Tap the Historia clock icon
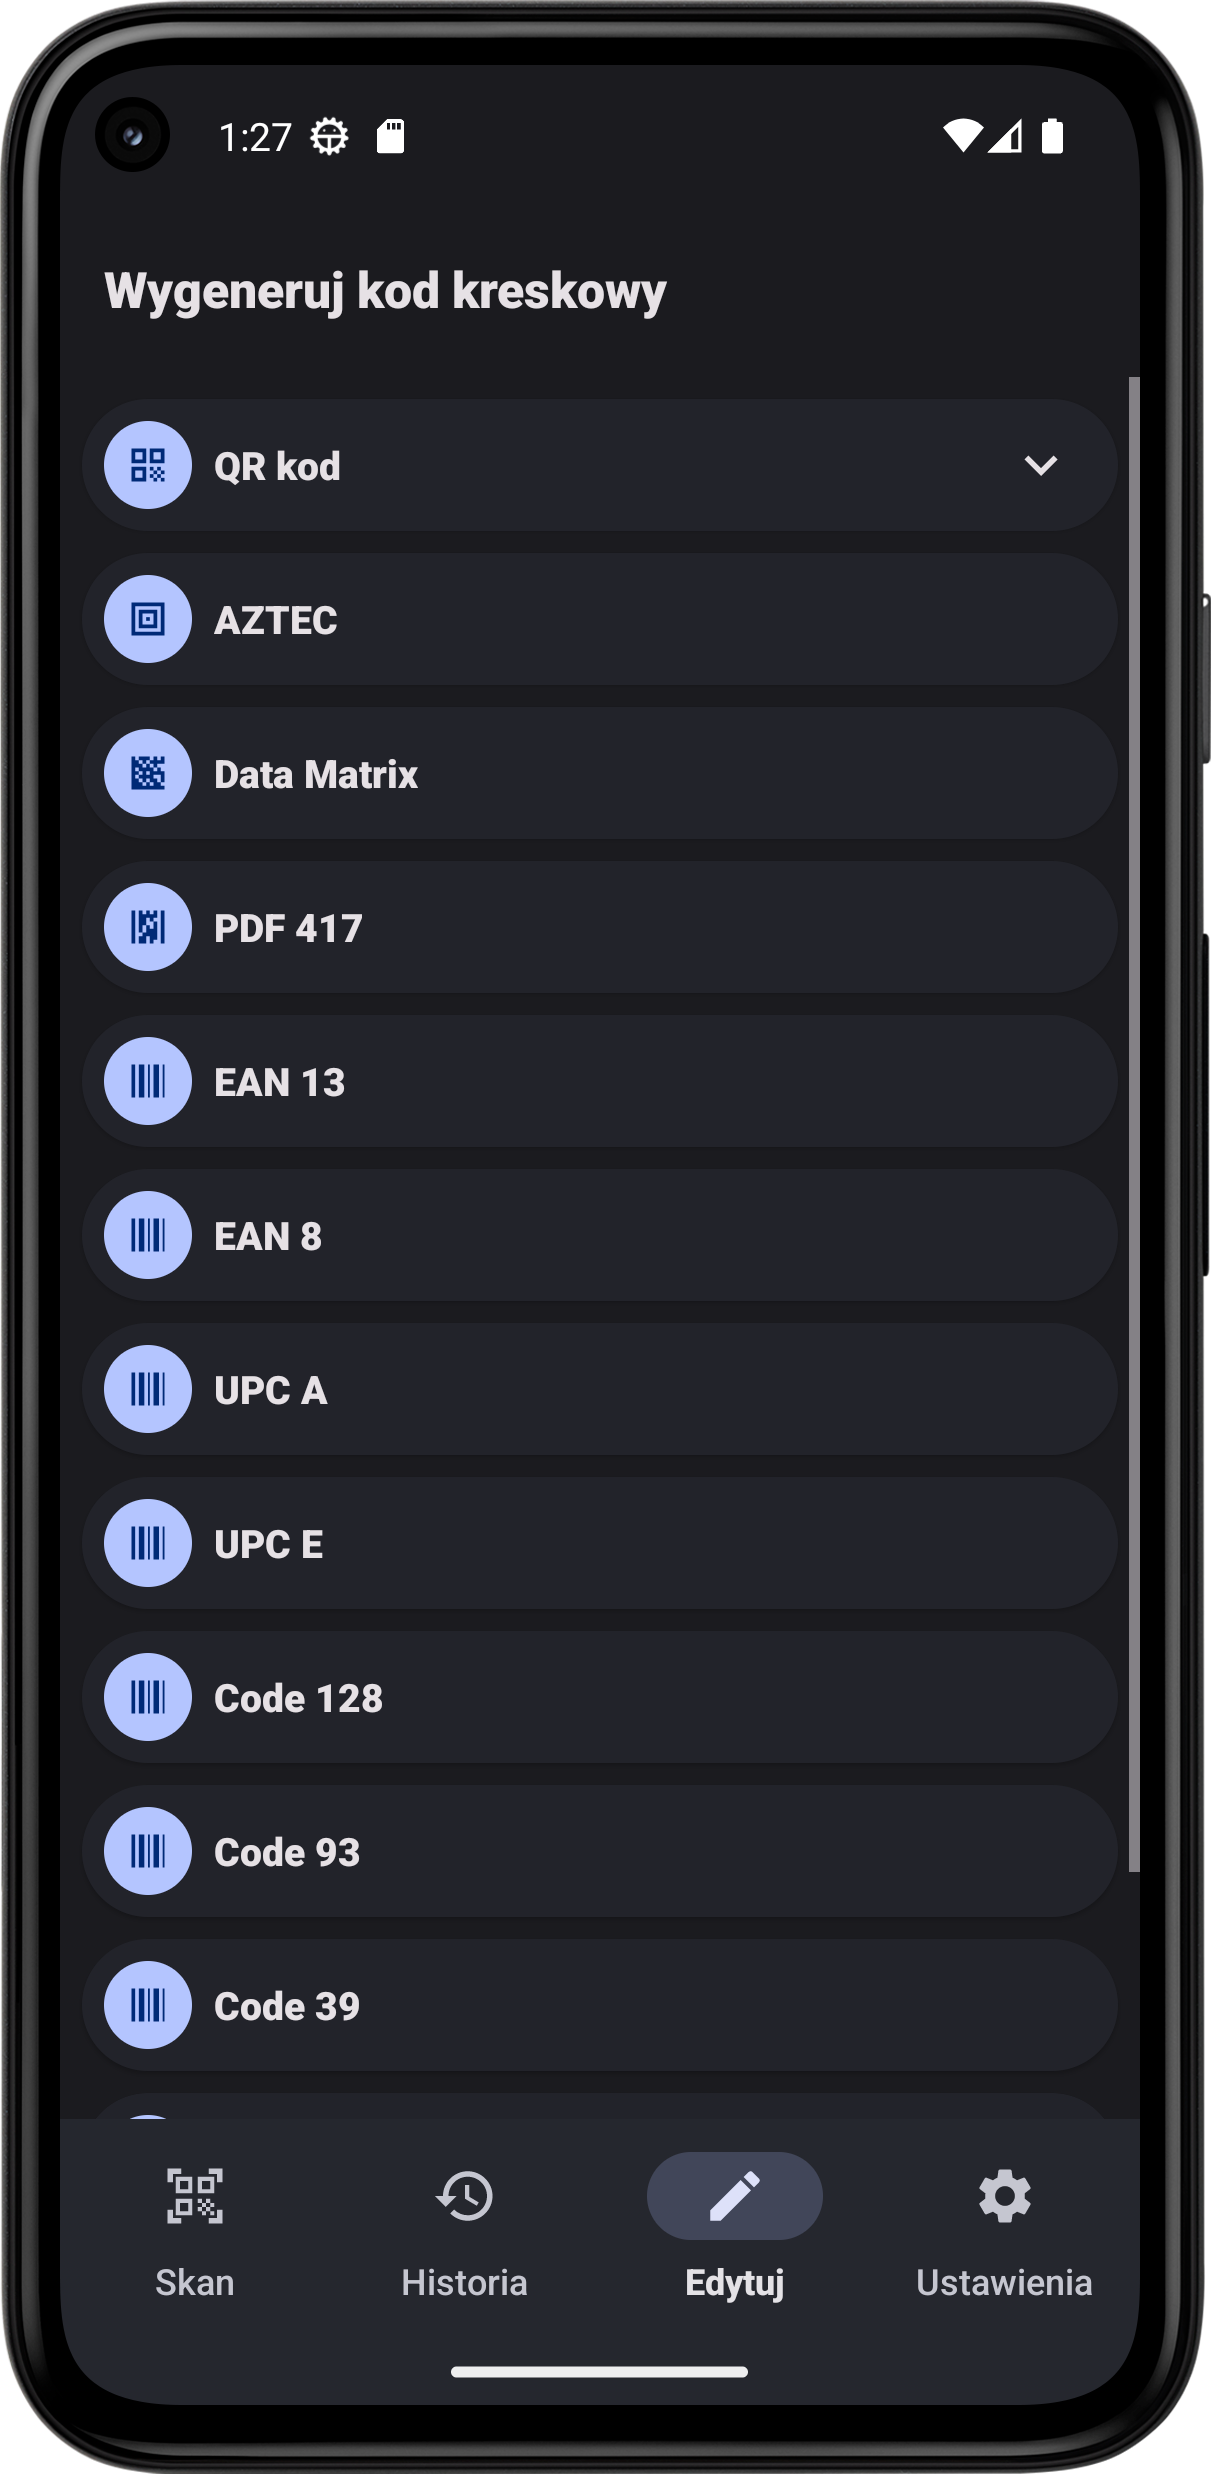The width and height of the screenshot is (1211, 2474). (x=465, y=2196)
